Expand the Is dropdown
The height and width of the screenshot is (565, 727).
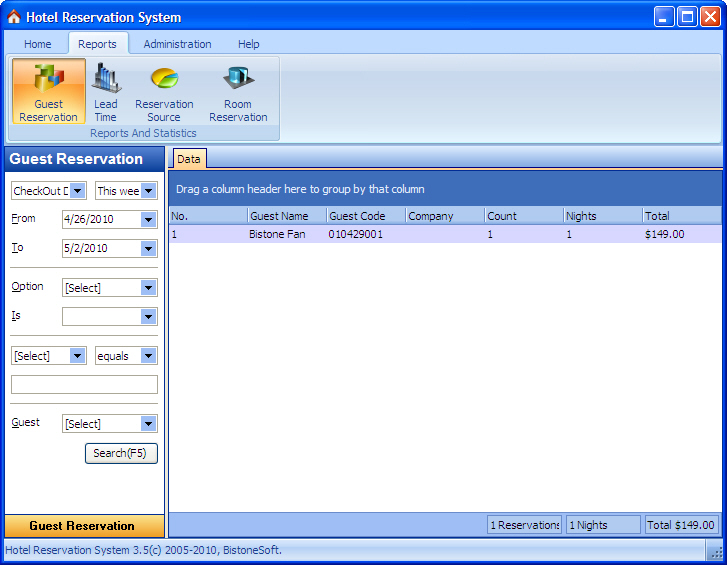(148, 317)
